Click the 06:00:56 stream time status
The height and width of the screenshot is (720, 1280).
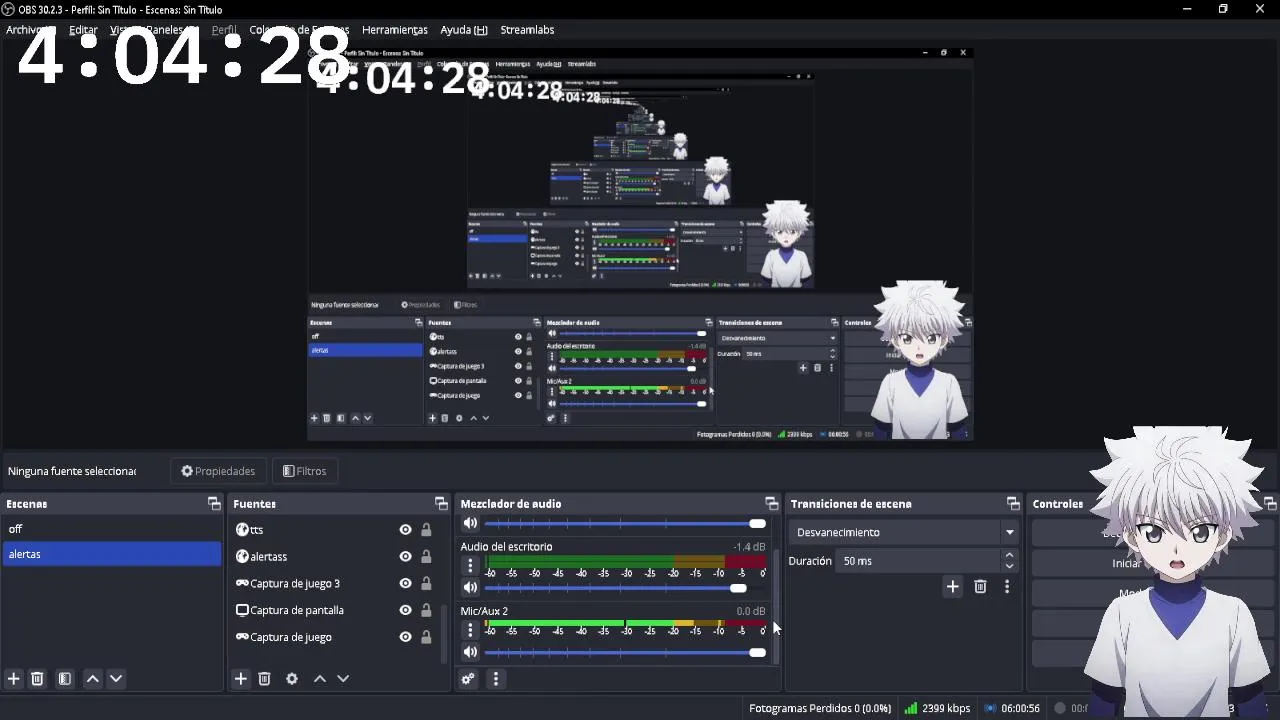[x=1020, y=708]
